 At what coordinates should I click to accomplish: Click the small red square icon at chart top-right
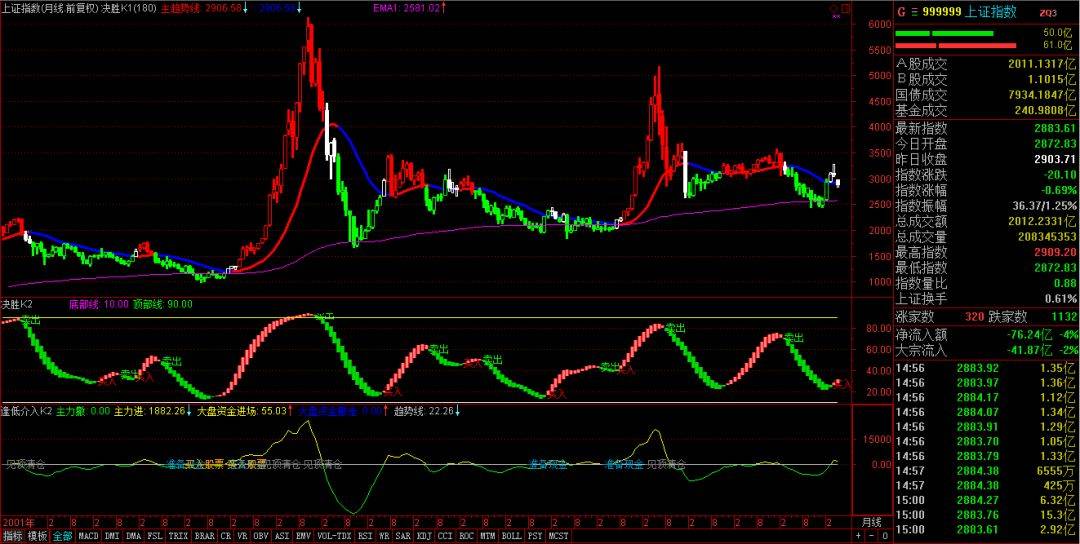pyautogui.click(x=845, y=8)
